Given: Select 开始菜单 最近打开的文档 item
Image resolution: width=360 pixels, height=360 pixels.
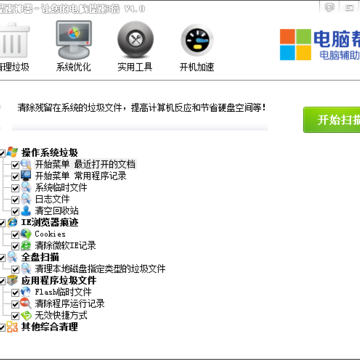Looking at the screenshot, I should click(85, 164).
